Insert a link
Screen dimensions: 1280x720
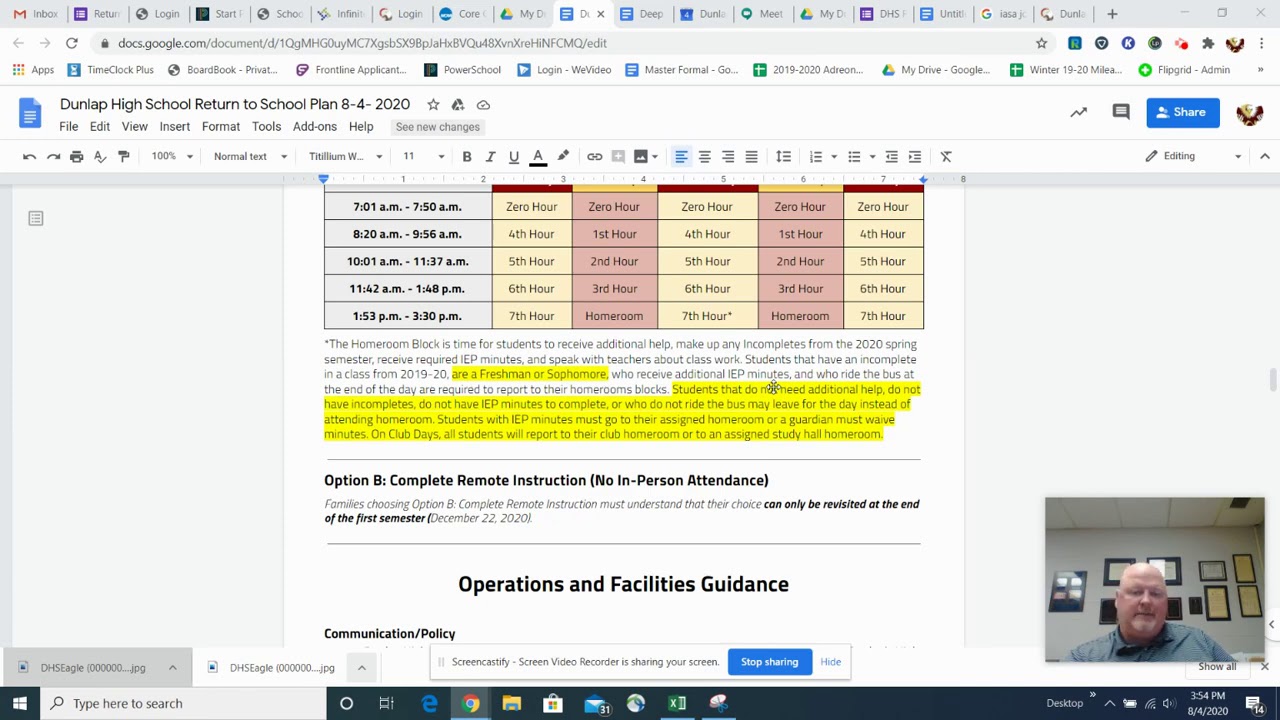tap(595, 156)
